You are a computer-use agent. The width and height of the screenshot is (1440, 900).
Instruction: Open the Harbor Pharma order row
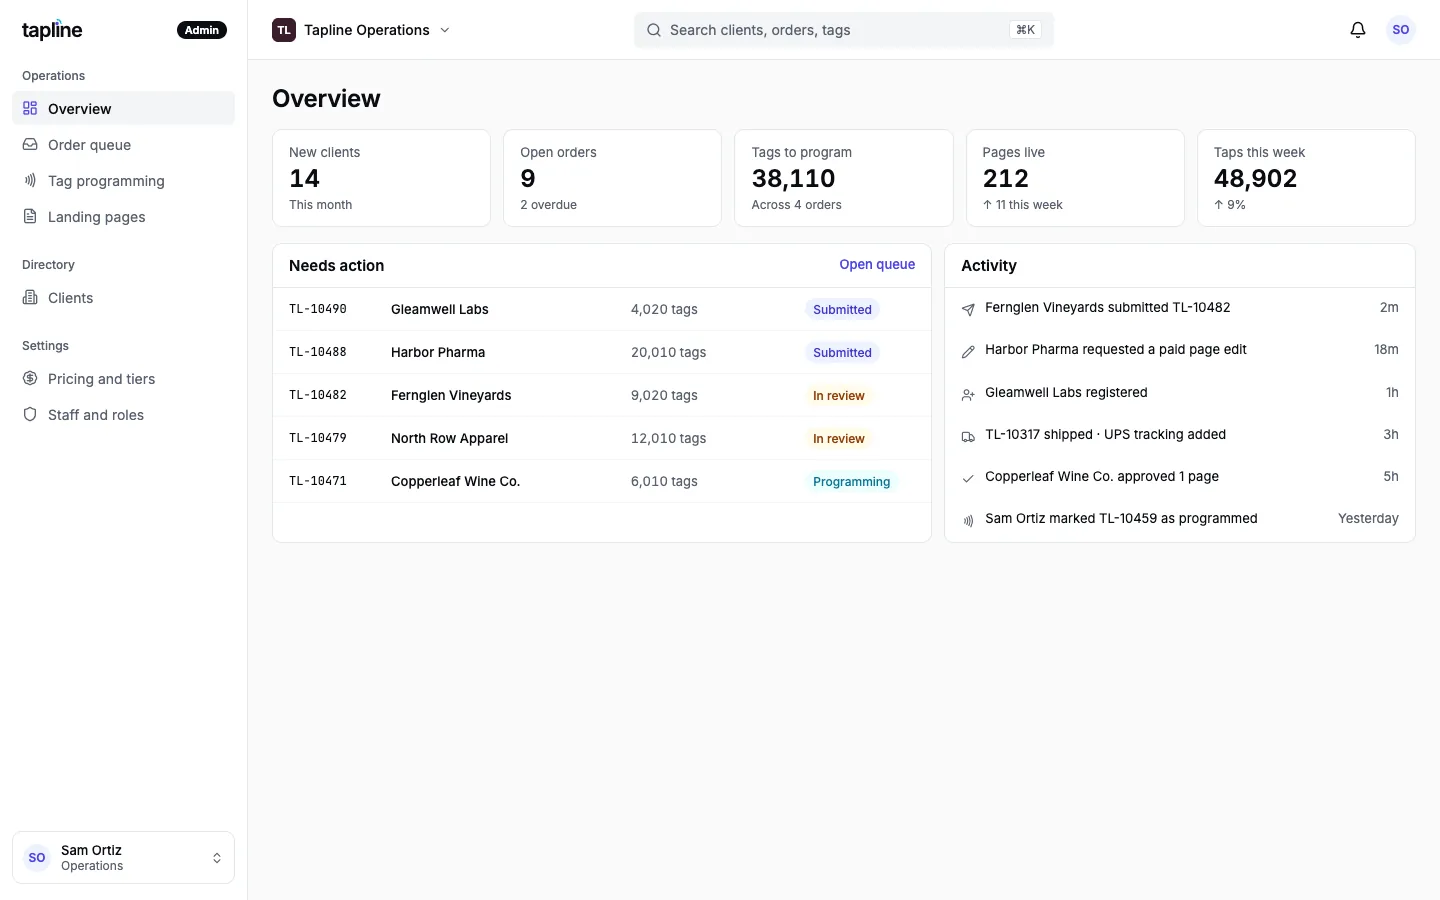point(602,352)
